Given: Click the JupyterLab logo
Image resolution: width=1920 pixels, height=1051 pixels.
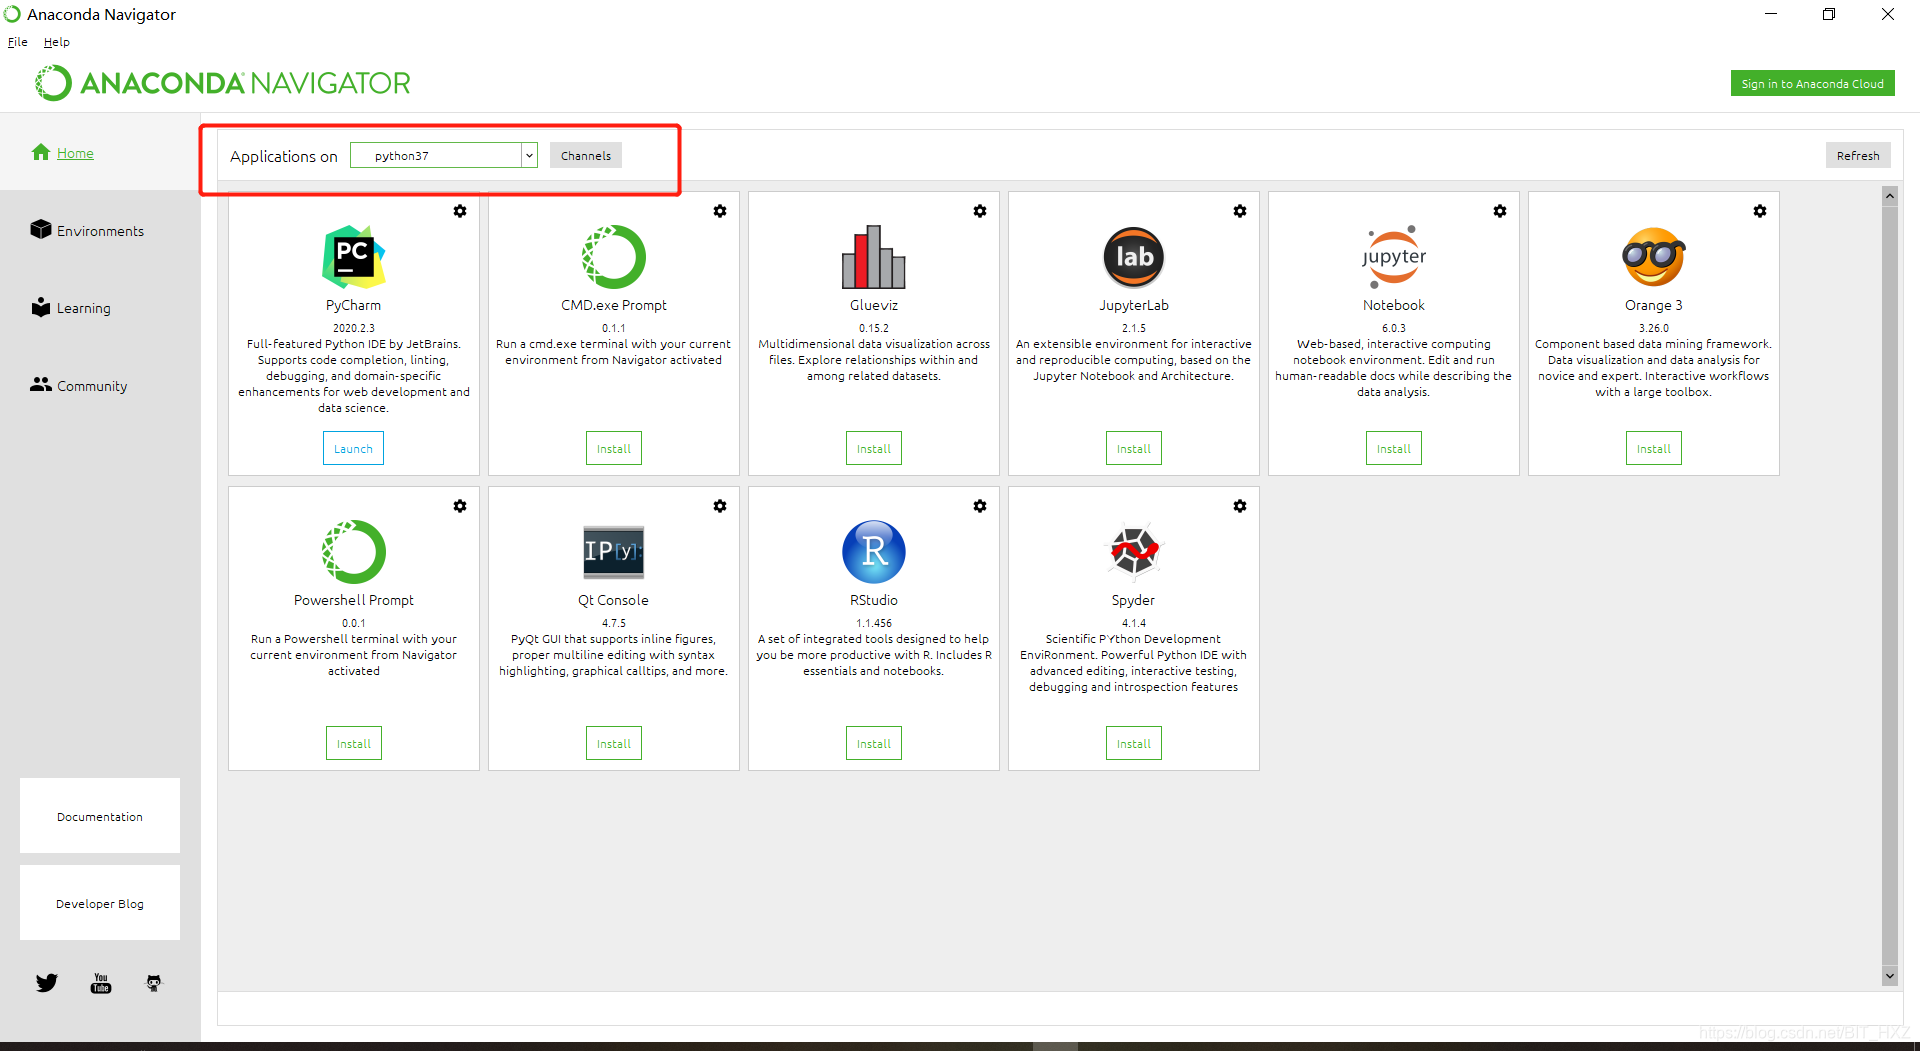Looking at the screenshot, I should tap(1134, 257).
